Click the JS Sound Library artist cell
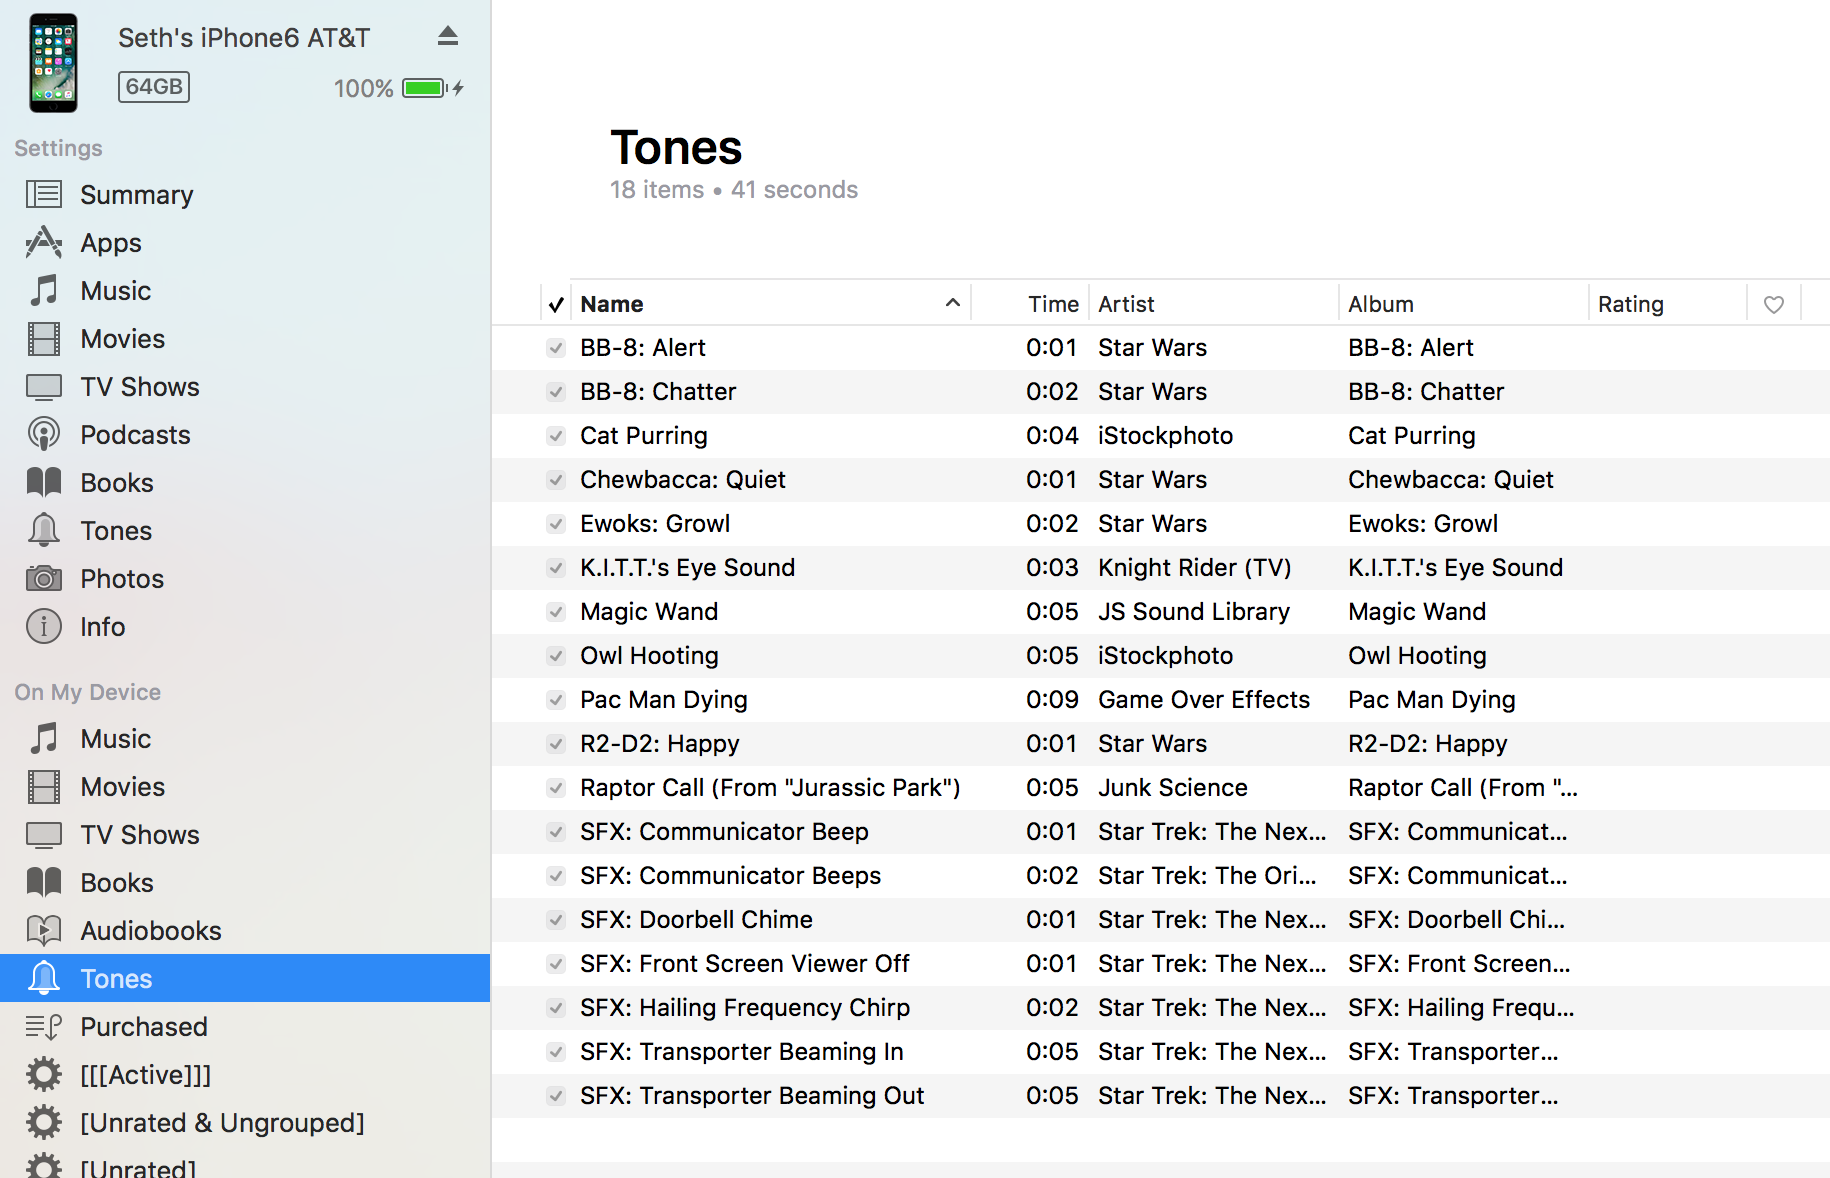Viewport: 1830px width, 1178px height. coord(1194,612)
